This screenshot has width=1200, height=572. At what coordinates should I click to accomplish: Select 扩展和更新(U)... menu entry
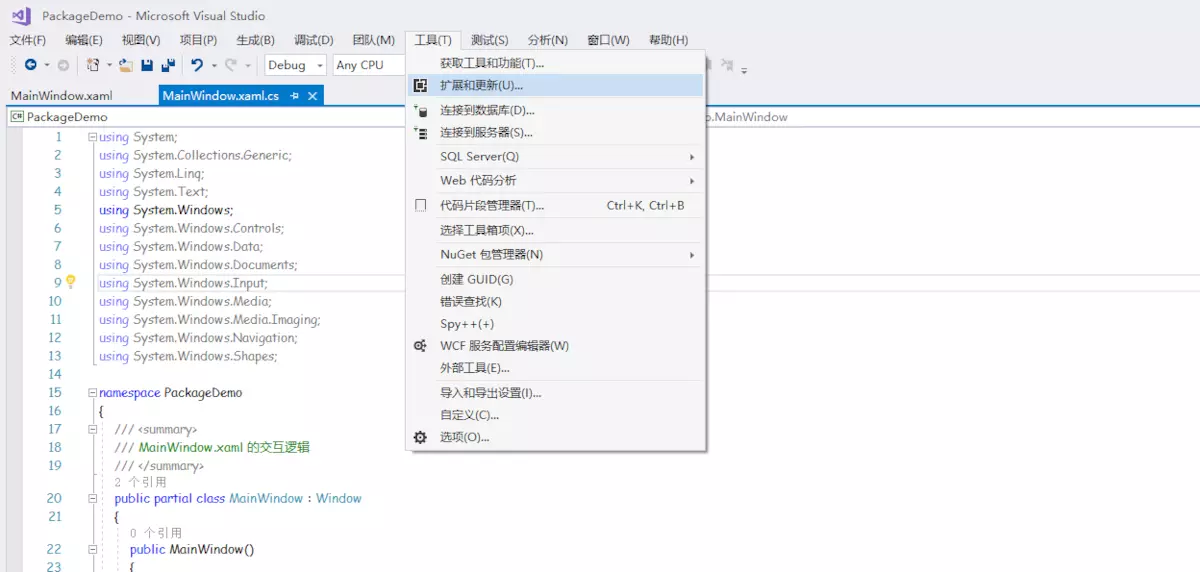click(x=555, y=86)
